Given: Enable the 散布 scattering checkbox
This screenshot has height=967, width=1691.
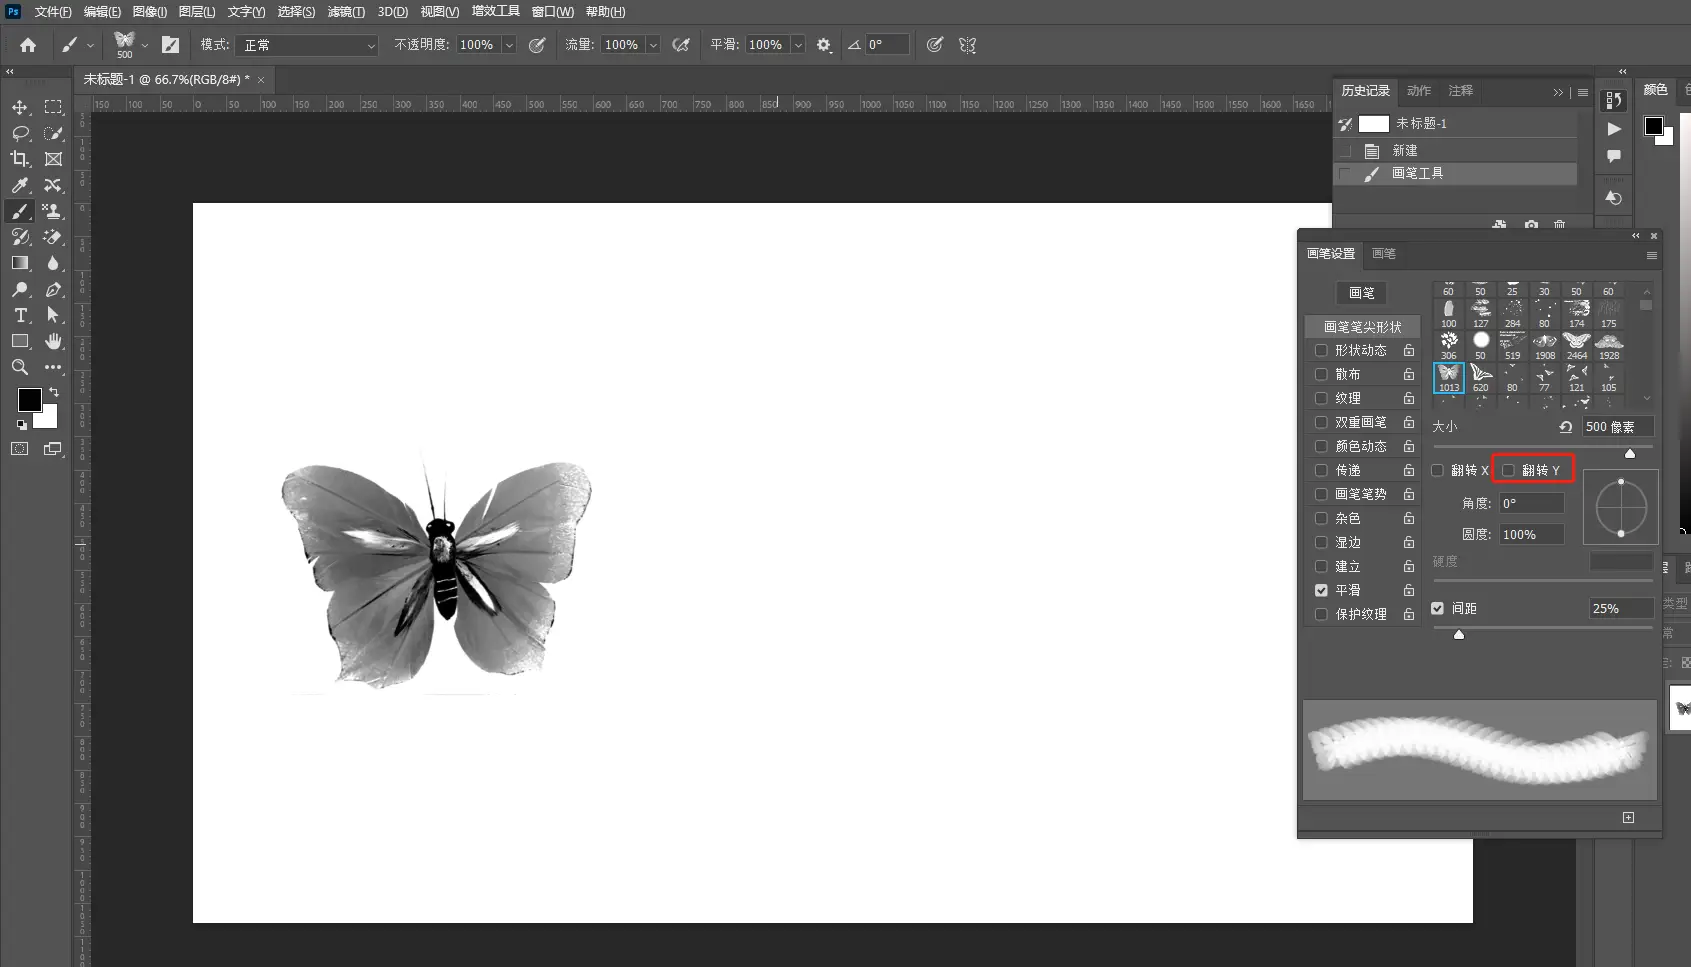Looking at the screenshot, I should pos(1321,374).
